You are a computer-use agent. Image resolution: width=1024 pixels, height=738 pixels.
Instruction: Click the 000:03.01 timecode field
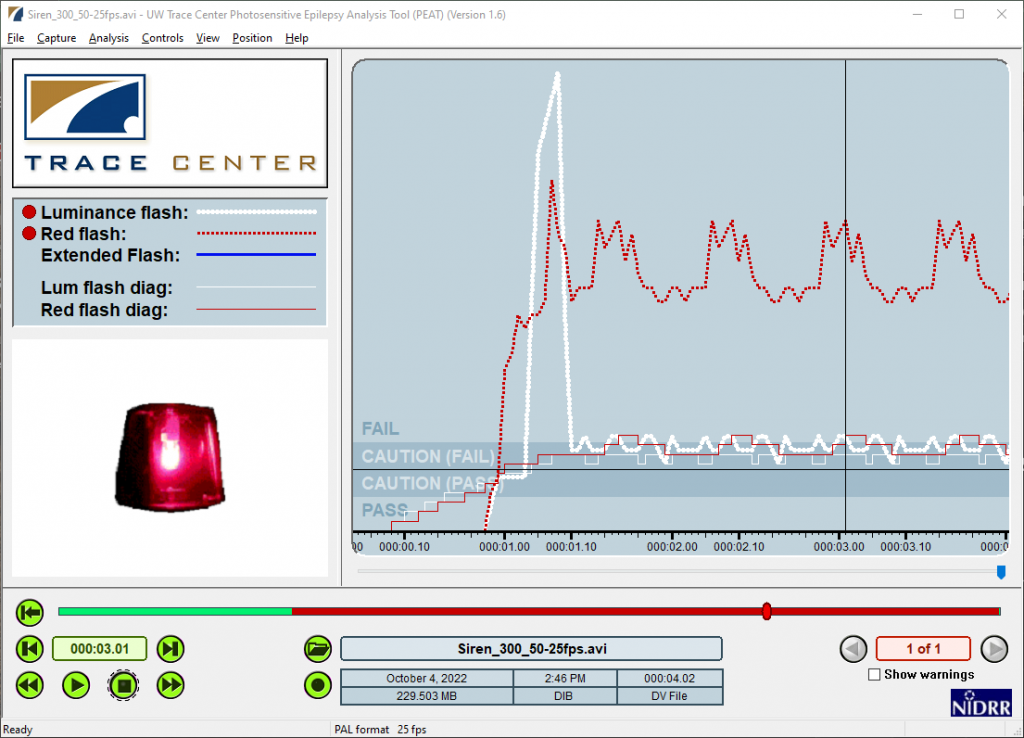pyautogui.click(x=99, y=649)
